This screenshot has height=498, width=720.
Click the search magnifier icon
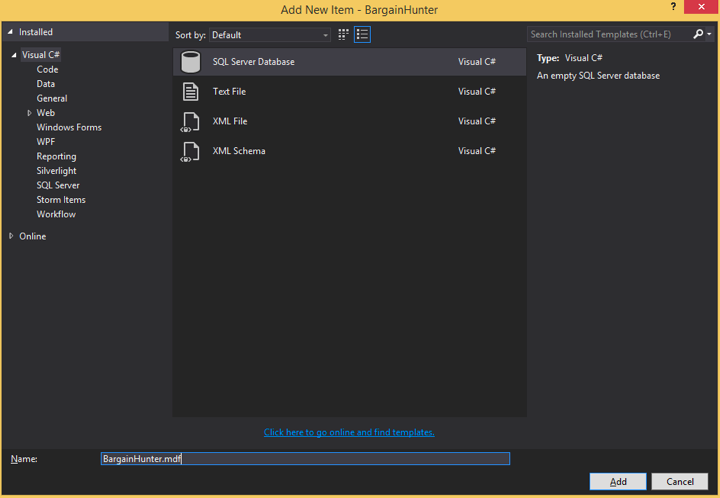click(698, 34)
